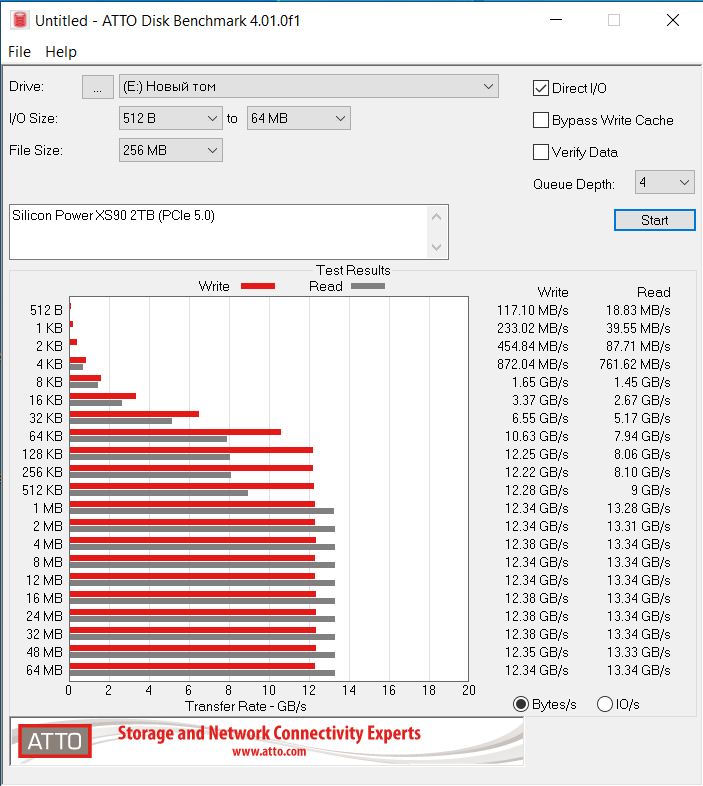Click write value 6.55 GB/s

pyautogui.click(x=540, y=418)
